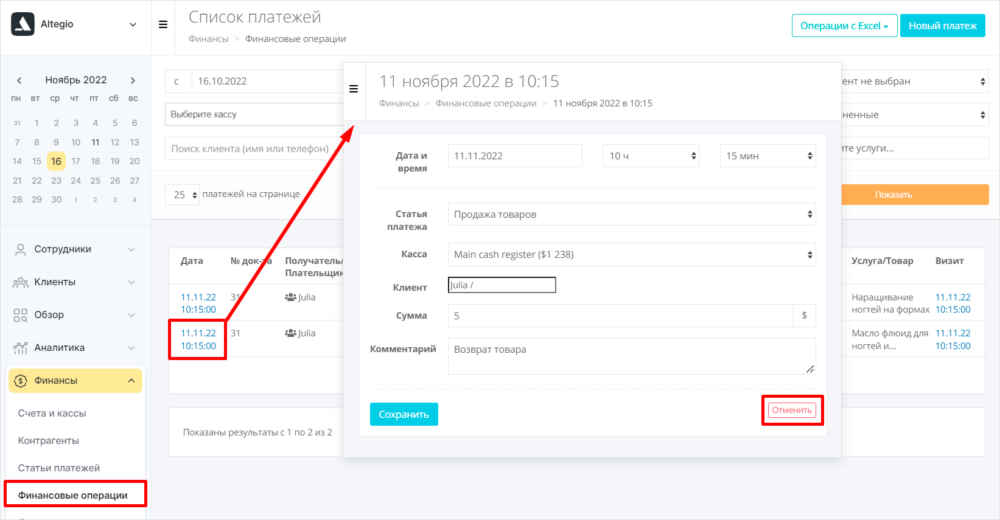Click the Сумма field with value 5
The image size is (1000, 520).
click(621, 316)
